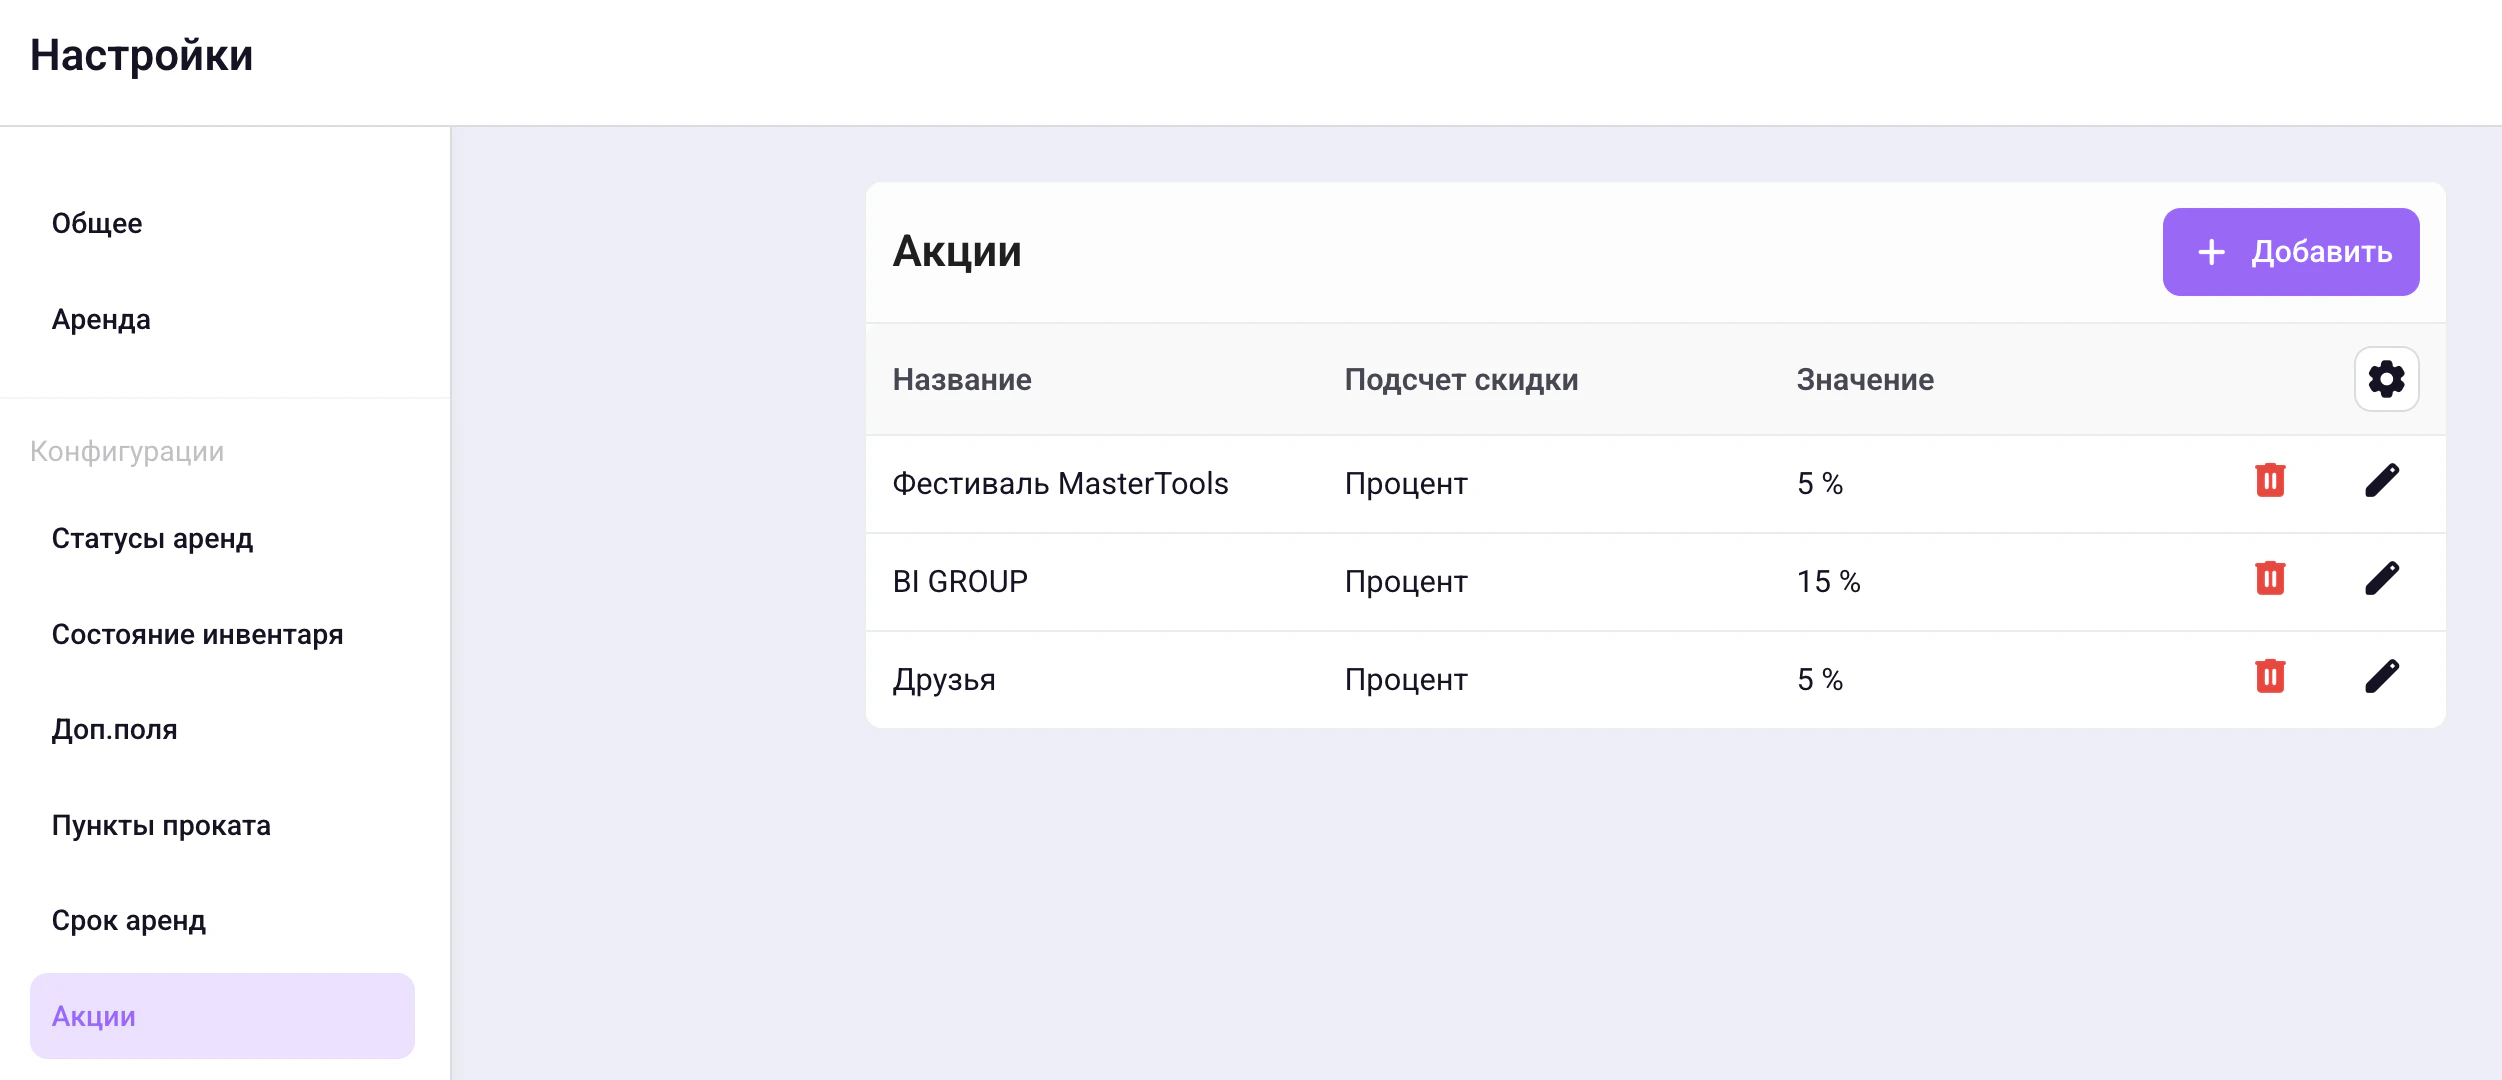Open Состояние инвентаря configuration
2502x1080 pixels.
pyautogui.click(x=197, y=634)
